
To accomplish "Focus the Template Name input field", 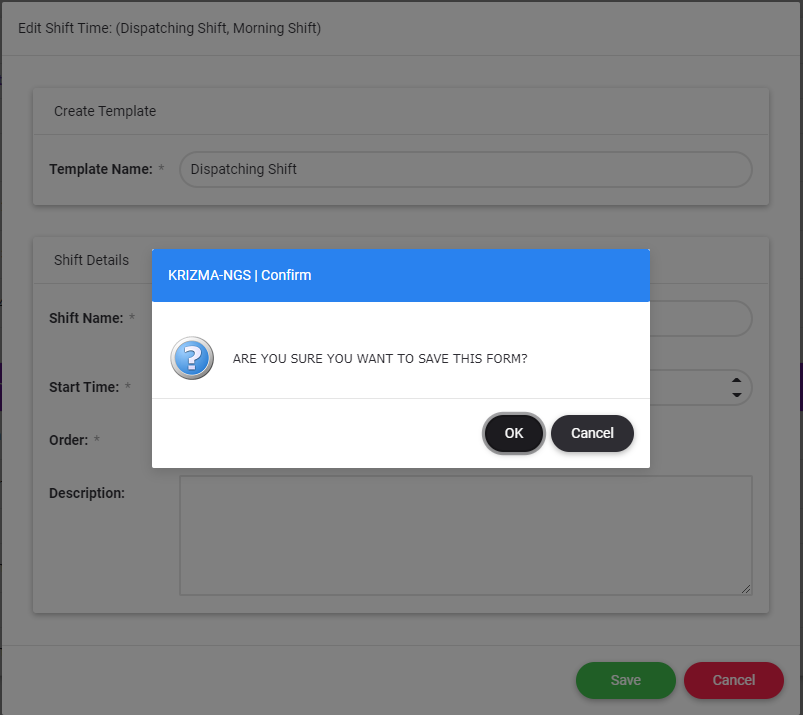I will pos(465,169).
